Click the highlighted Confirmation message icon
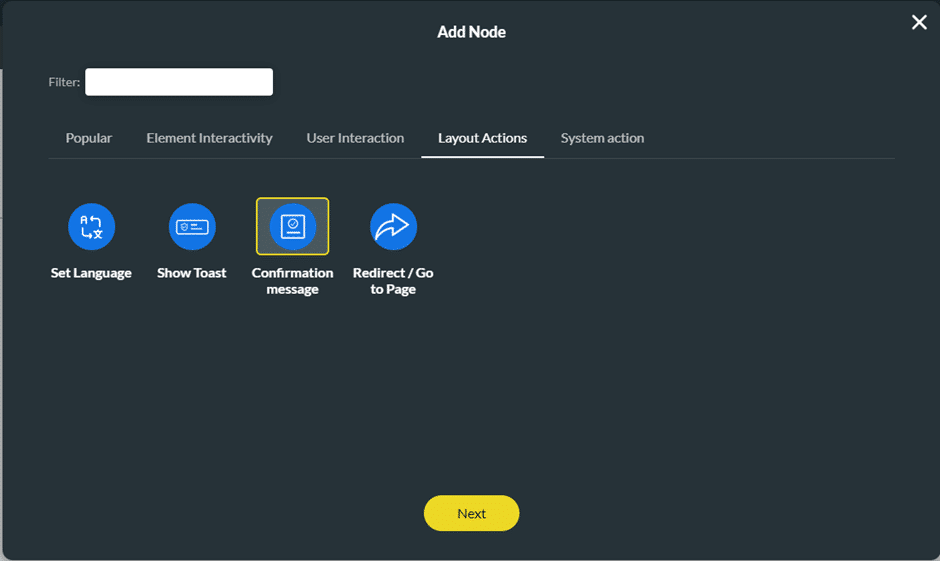940x561 pixels. click(292, 227)
